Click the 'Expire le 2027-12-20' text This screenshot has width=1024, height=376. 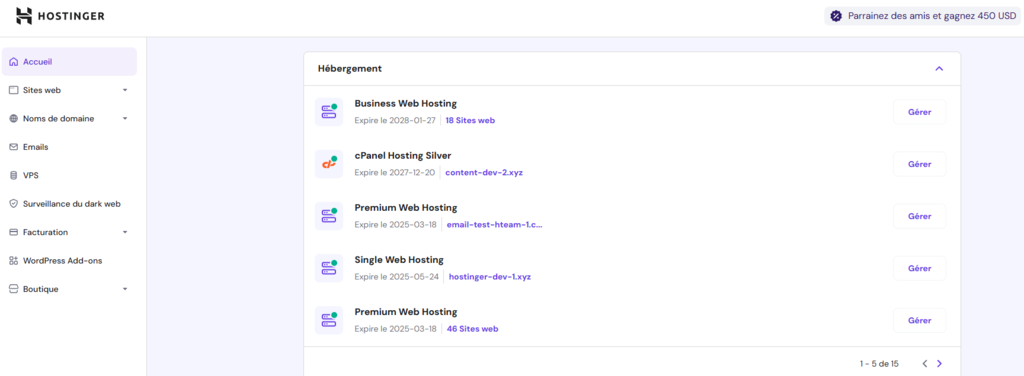(395, 172)
